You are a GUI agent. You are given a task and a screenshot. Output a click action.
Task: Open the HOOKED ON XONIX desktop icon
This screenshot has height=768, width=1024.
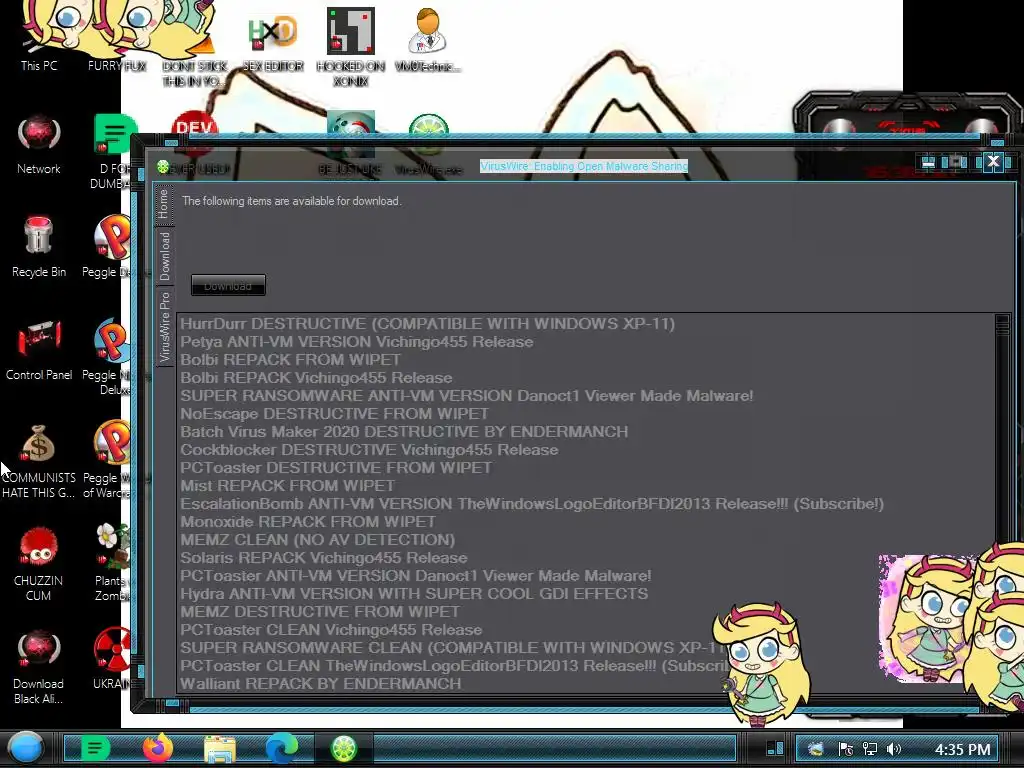(x=351, y=47)
